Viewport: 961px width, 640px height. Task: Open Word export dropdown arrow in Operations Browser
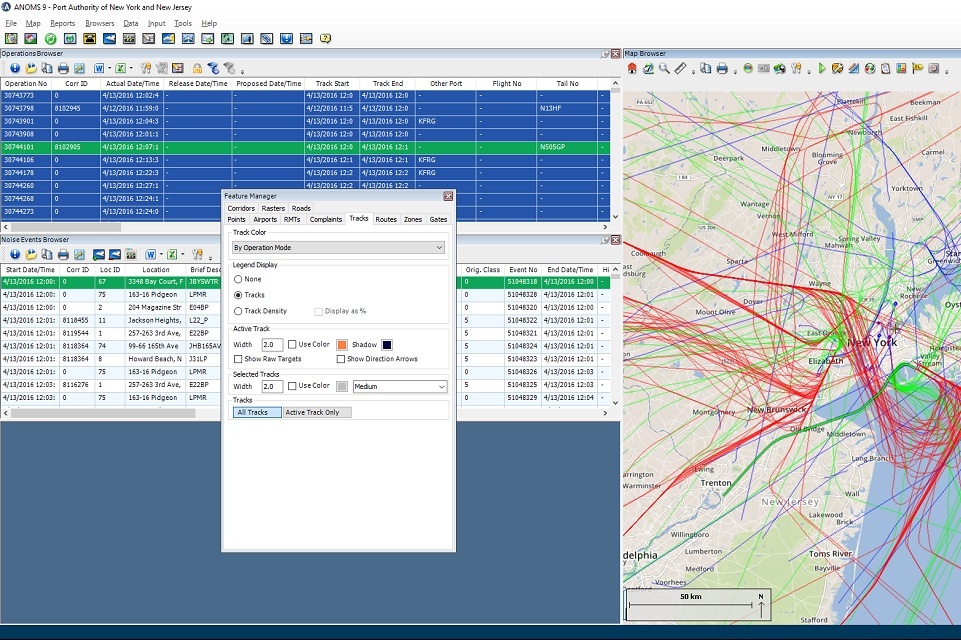[x=110, y=68]
